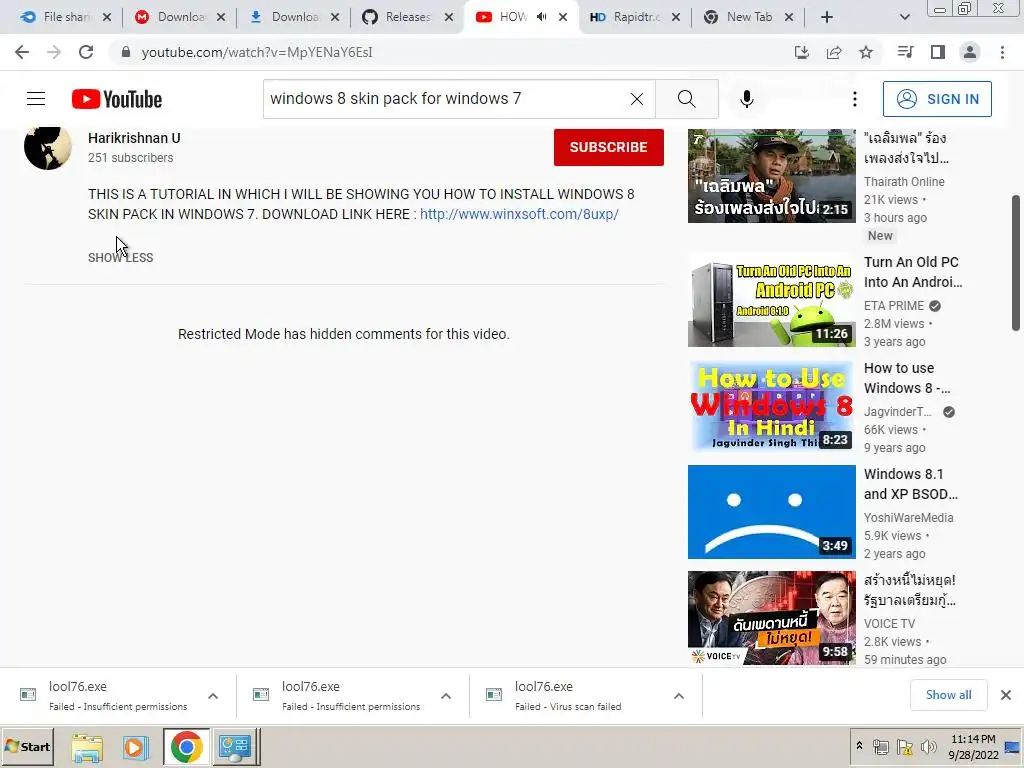The height and width of the screenshot is (768, 1024).
Task: Open the YouTube hamburger guide menu
Action: click(36, 99)
